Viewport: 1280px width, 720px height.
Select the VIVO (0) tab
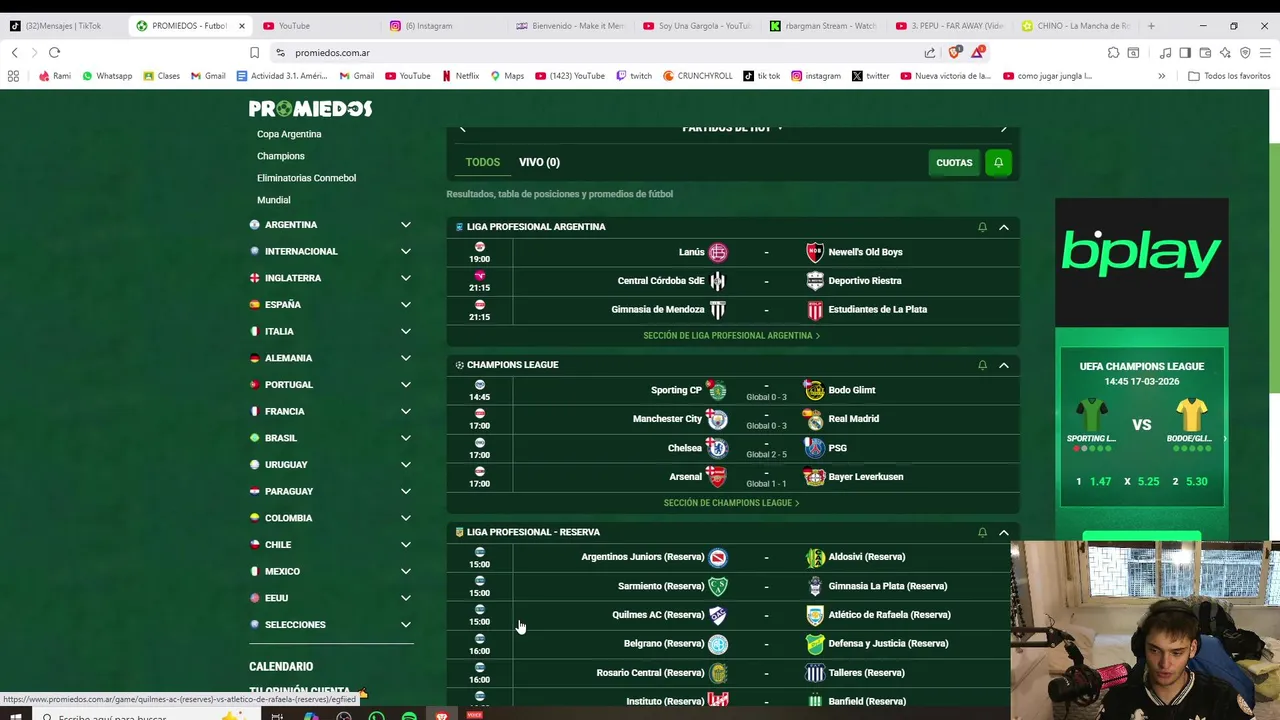click(539, 162)
